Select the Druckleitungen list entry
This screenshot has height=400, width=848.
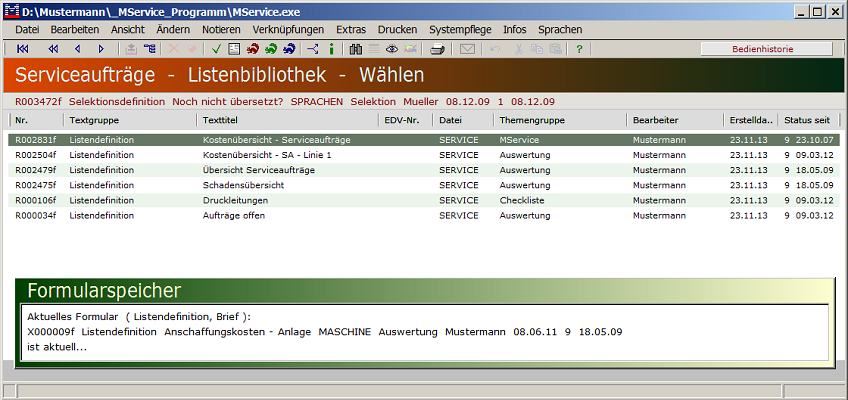pyautogui.click(x=235, y=200)
